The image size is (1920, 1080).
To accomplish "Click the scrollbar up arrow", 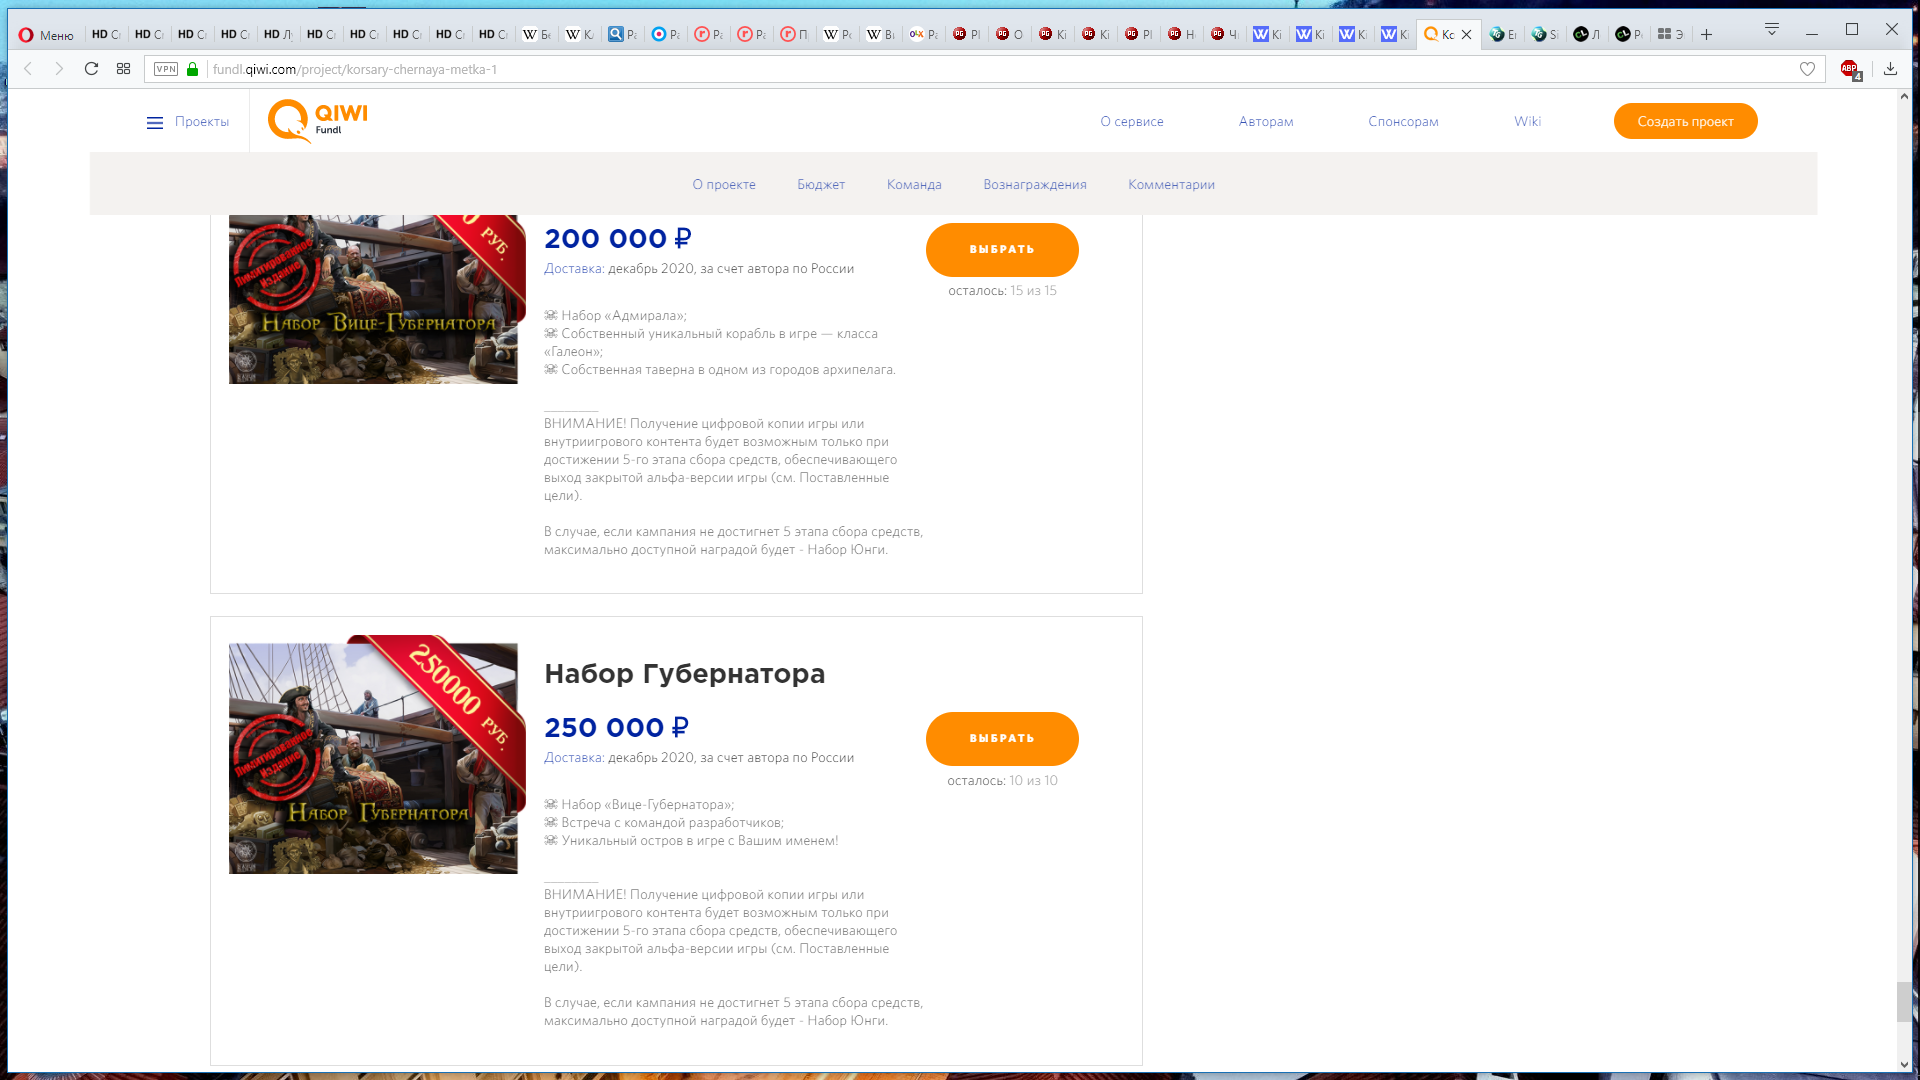I will (1903, 97).
